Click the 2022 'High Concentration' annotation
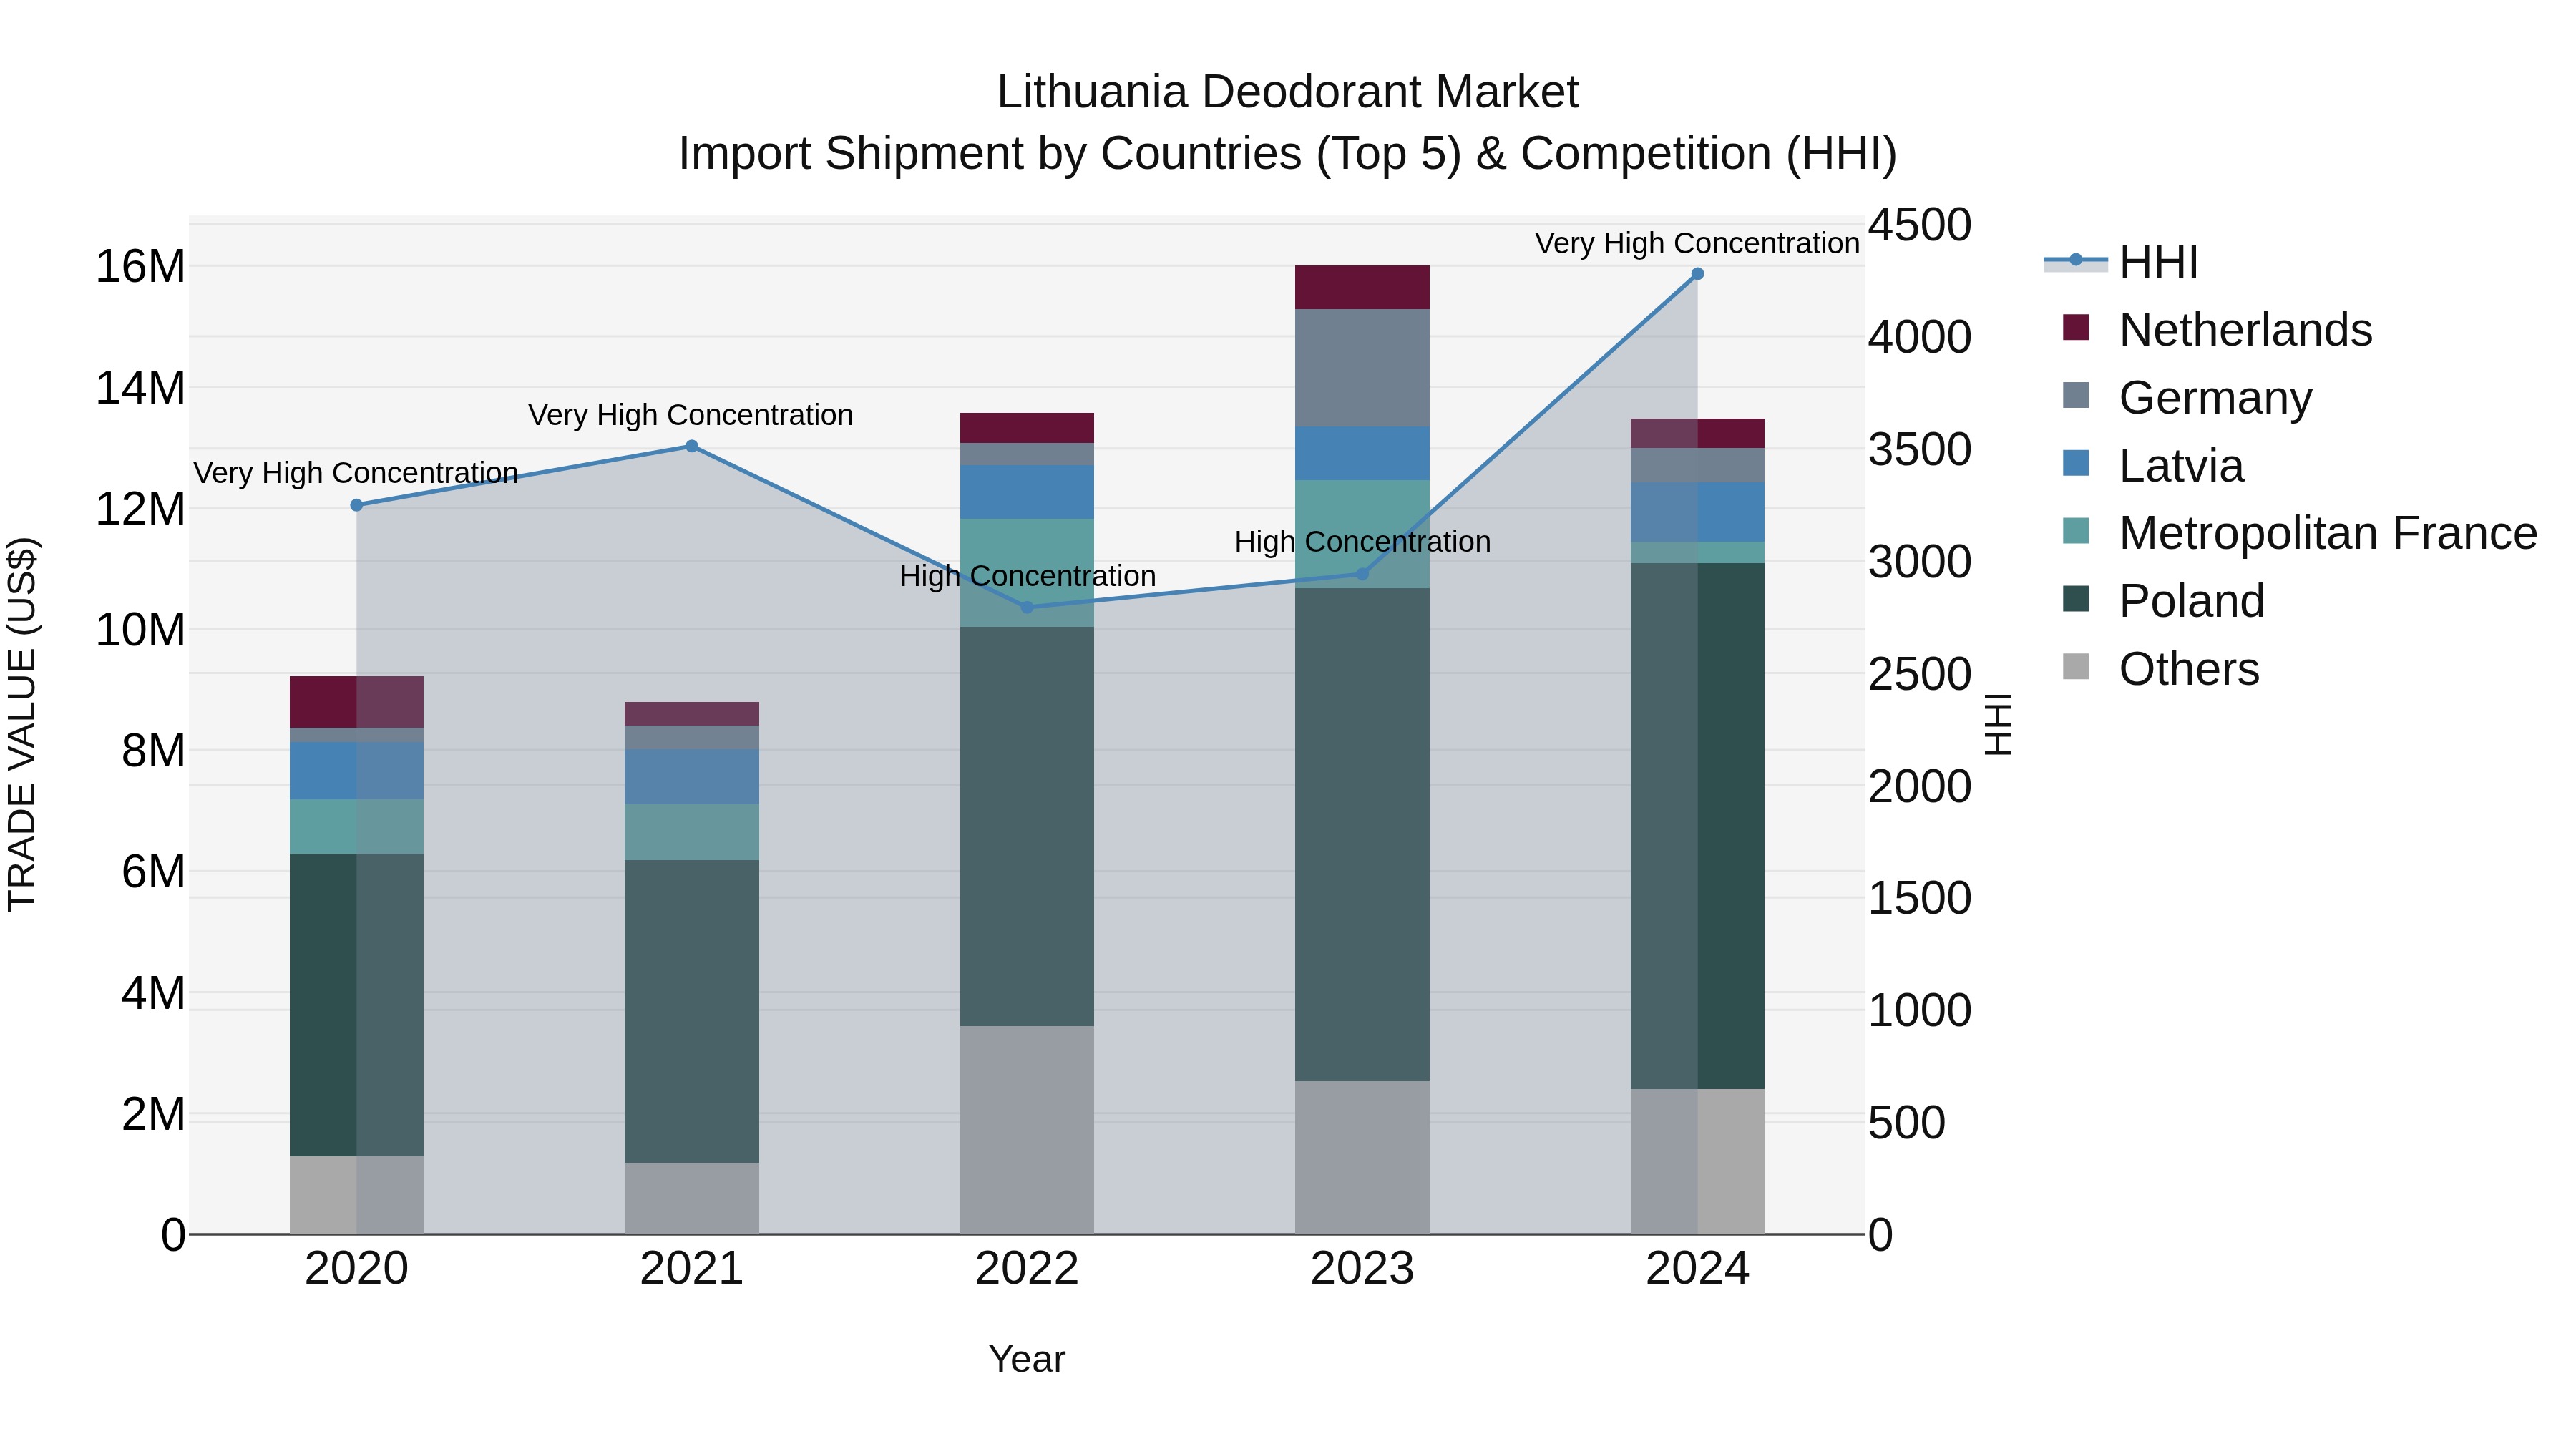 coord(1027,576)
